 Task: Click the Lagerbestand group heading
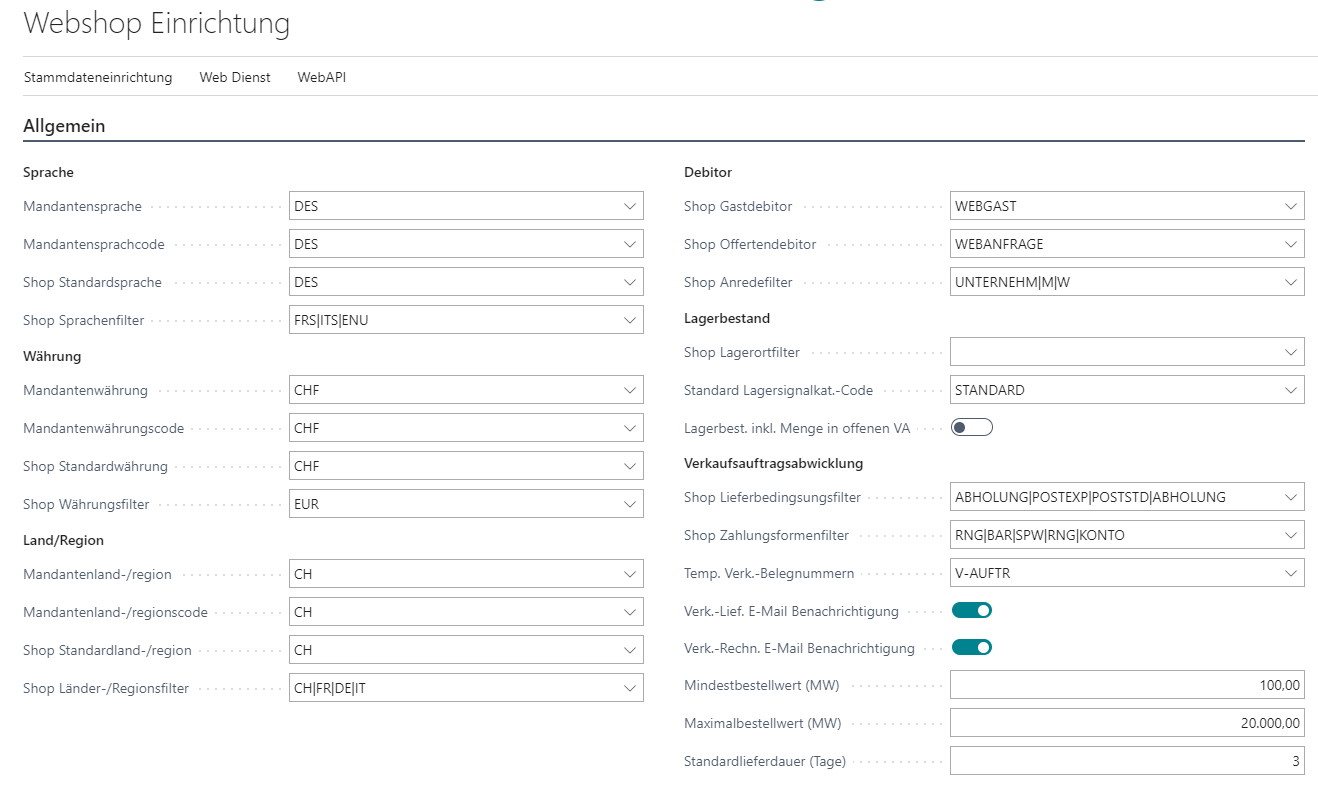pos(727,318)
